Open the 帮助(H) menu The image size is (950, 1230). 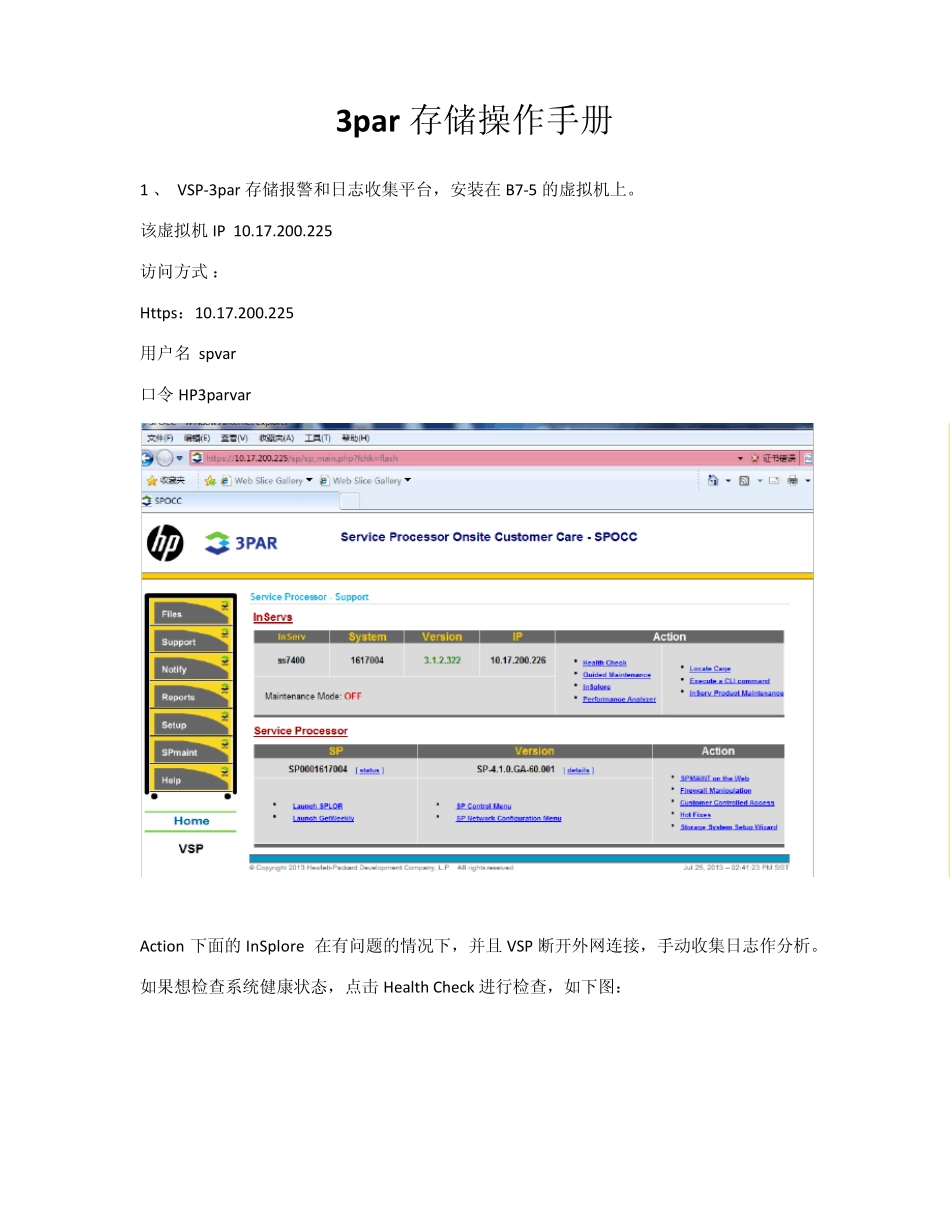pyautogui.click(x=356, y=438)
